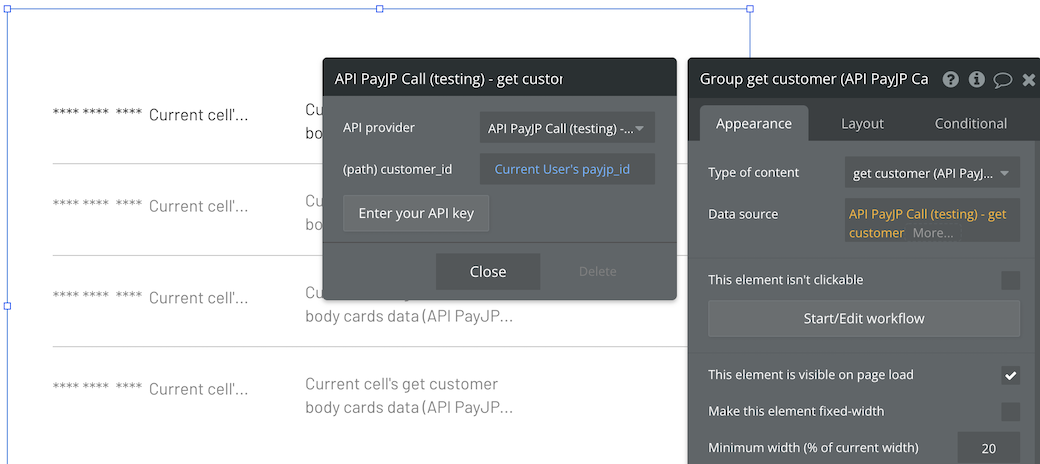The height and width of the screenshot is (464, 1040).
Task: Switch to the Appearance tab
Action: pos(754,123)
